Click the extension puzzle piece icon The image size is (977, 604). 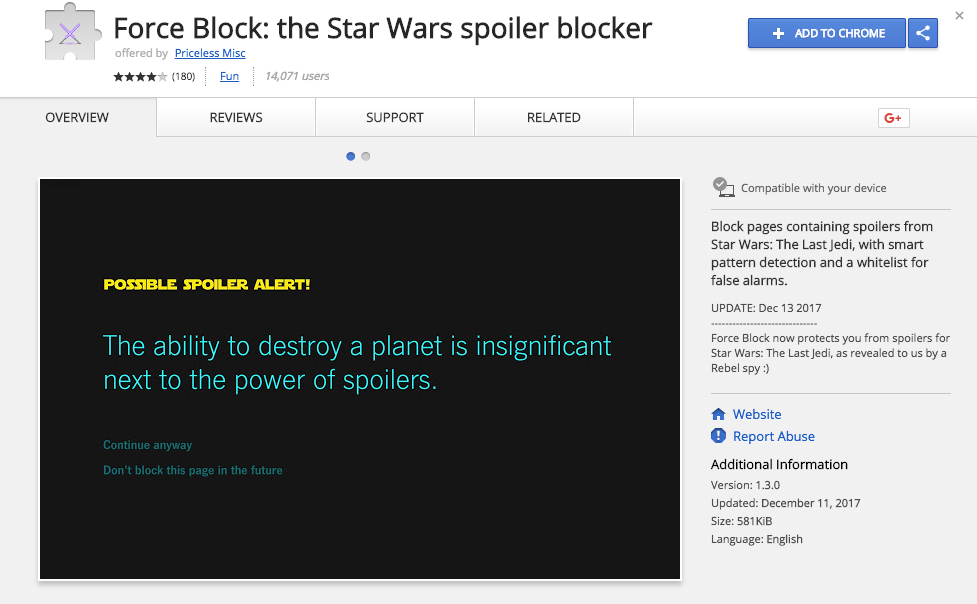click(69, 33)
